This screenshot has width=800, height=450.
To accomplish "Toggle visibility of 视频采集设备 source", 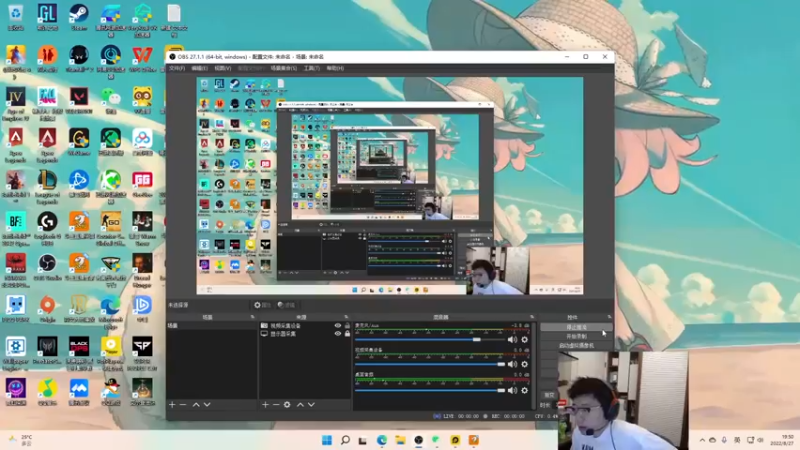I will (337, 326).
